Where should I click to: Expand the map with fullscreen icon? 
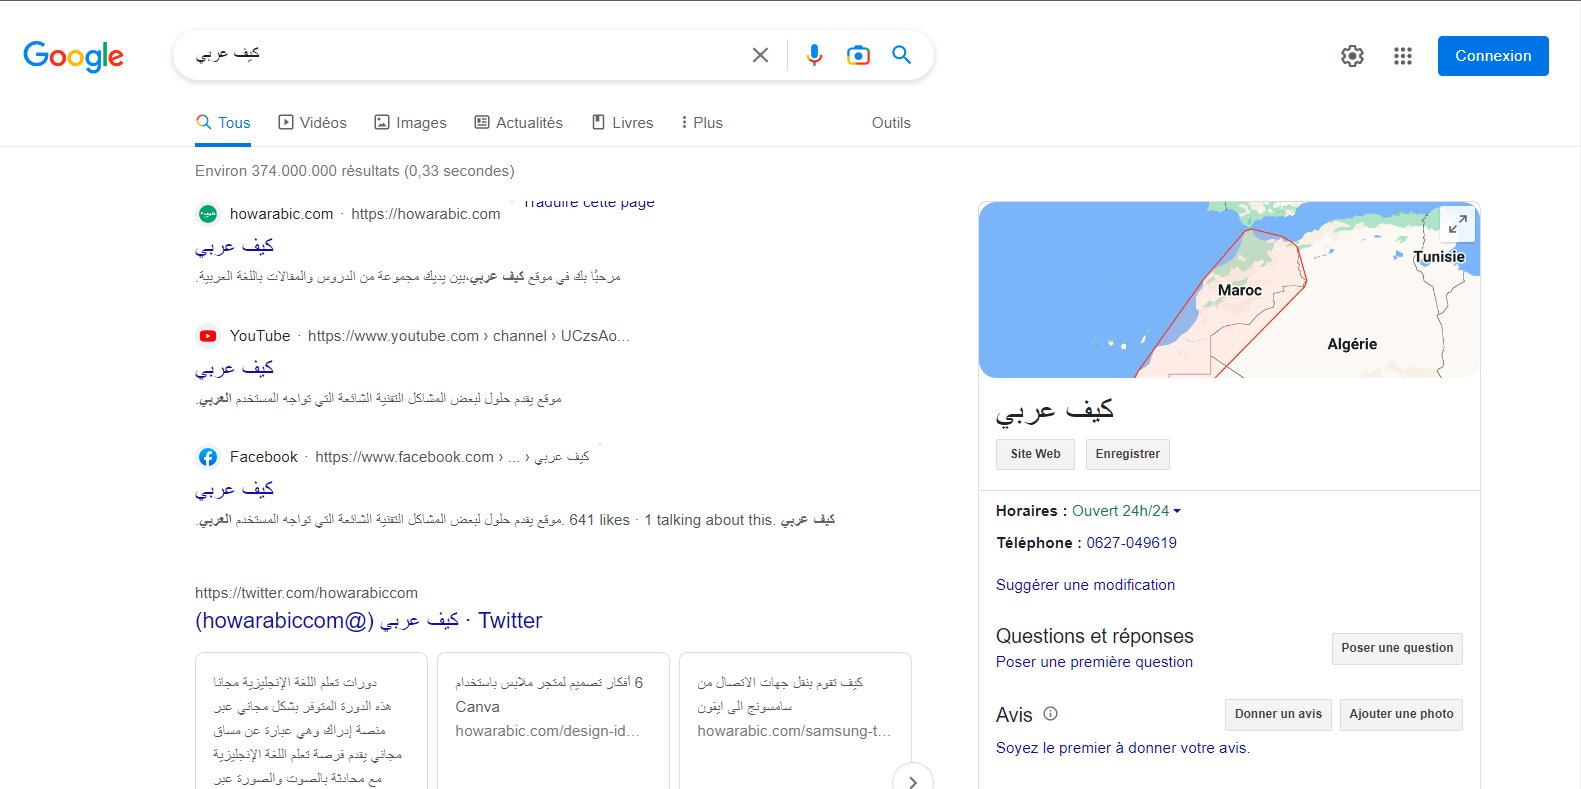point(1458,224)
